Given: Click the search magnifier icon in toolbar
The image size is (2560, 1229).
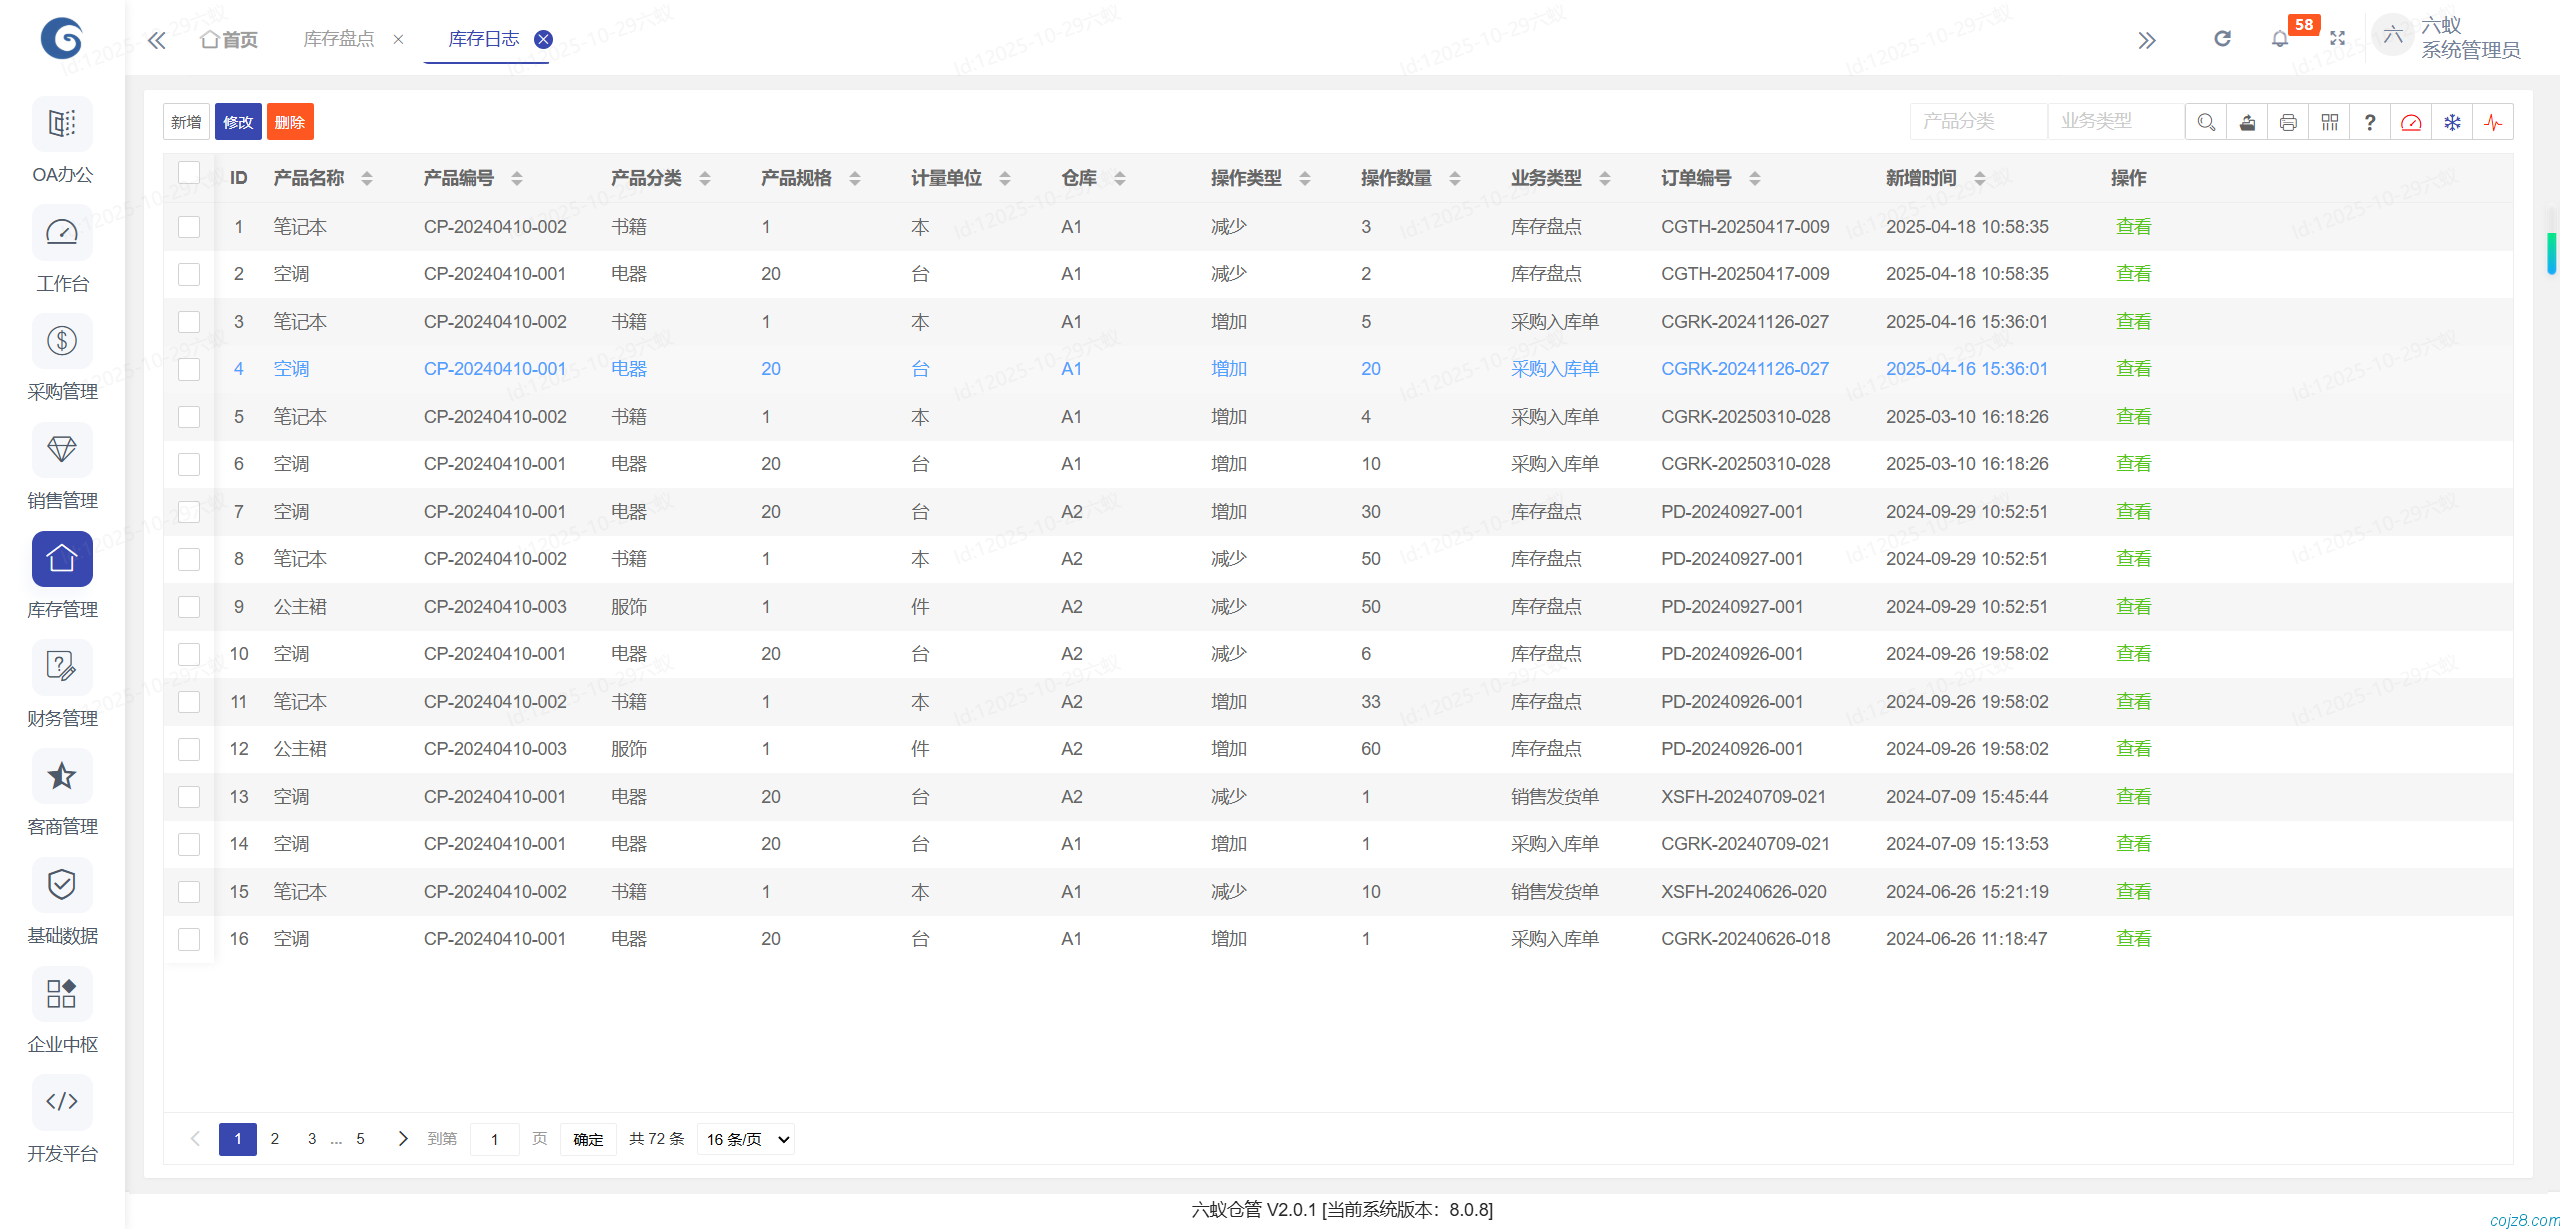Looking at the screenshot, I should click(2206, 122).
